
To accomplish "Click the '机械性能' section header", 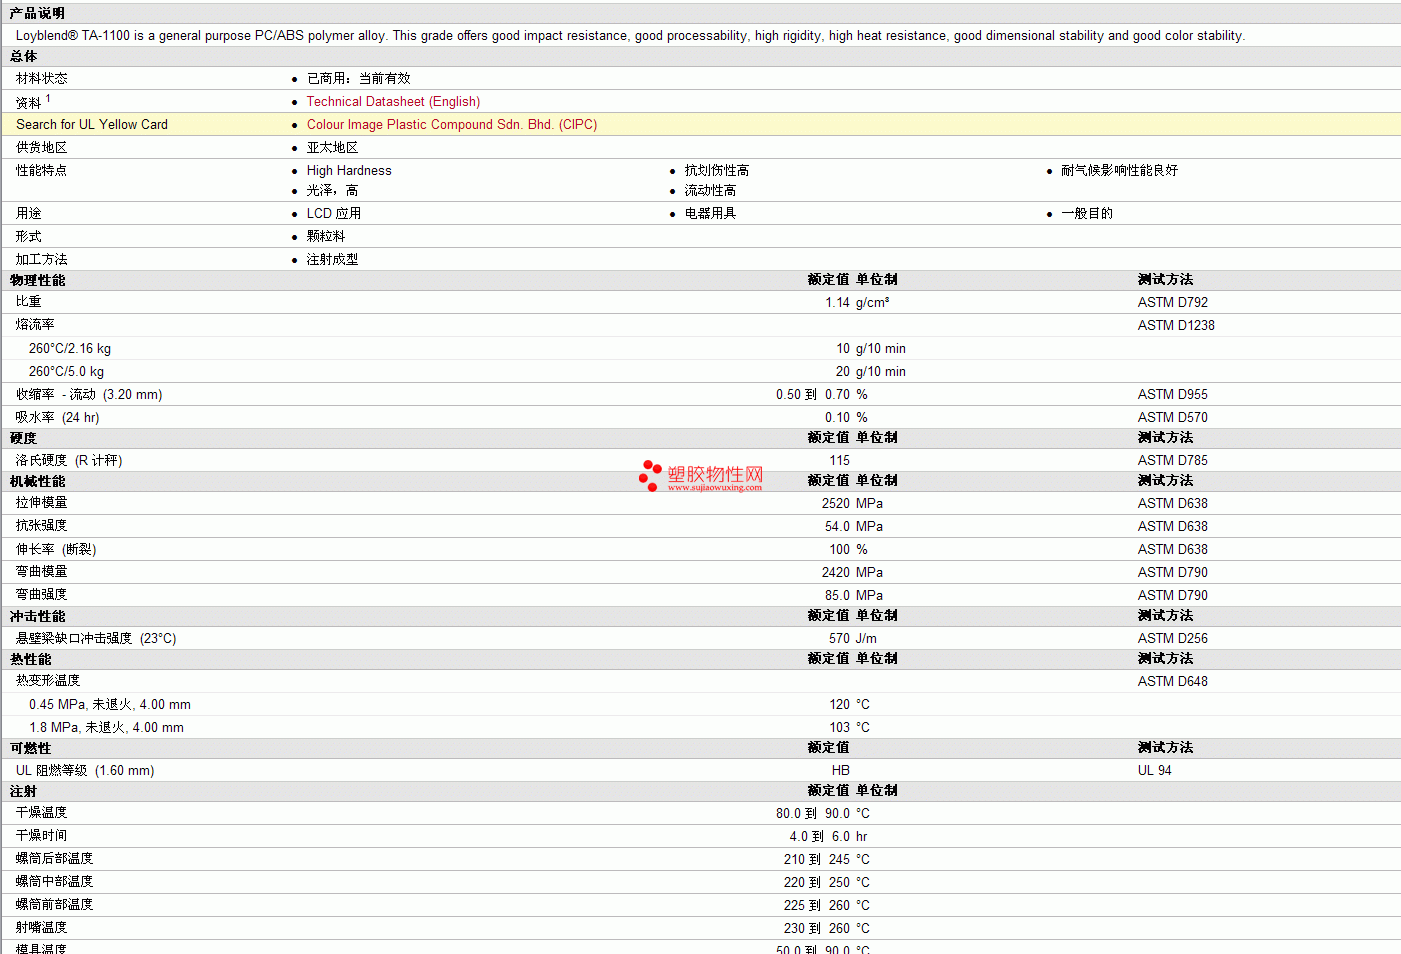I will click(x=37, y=482).
